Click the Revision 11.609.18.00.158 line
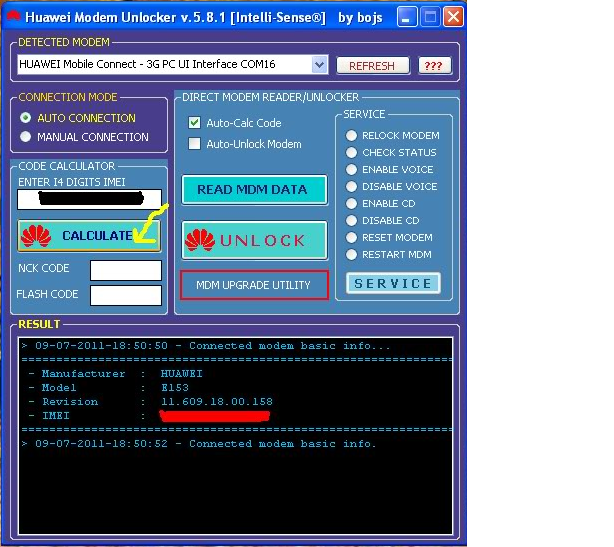 (x=151, y=402)
